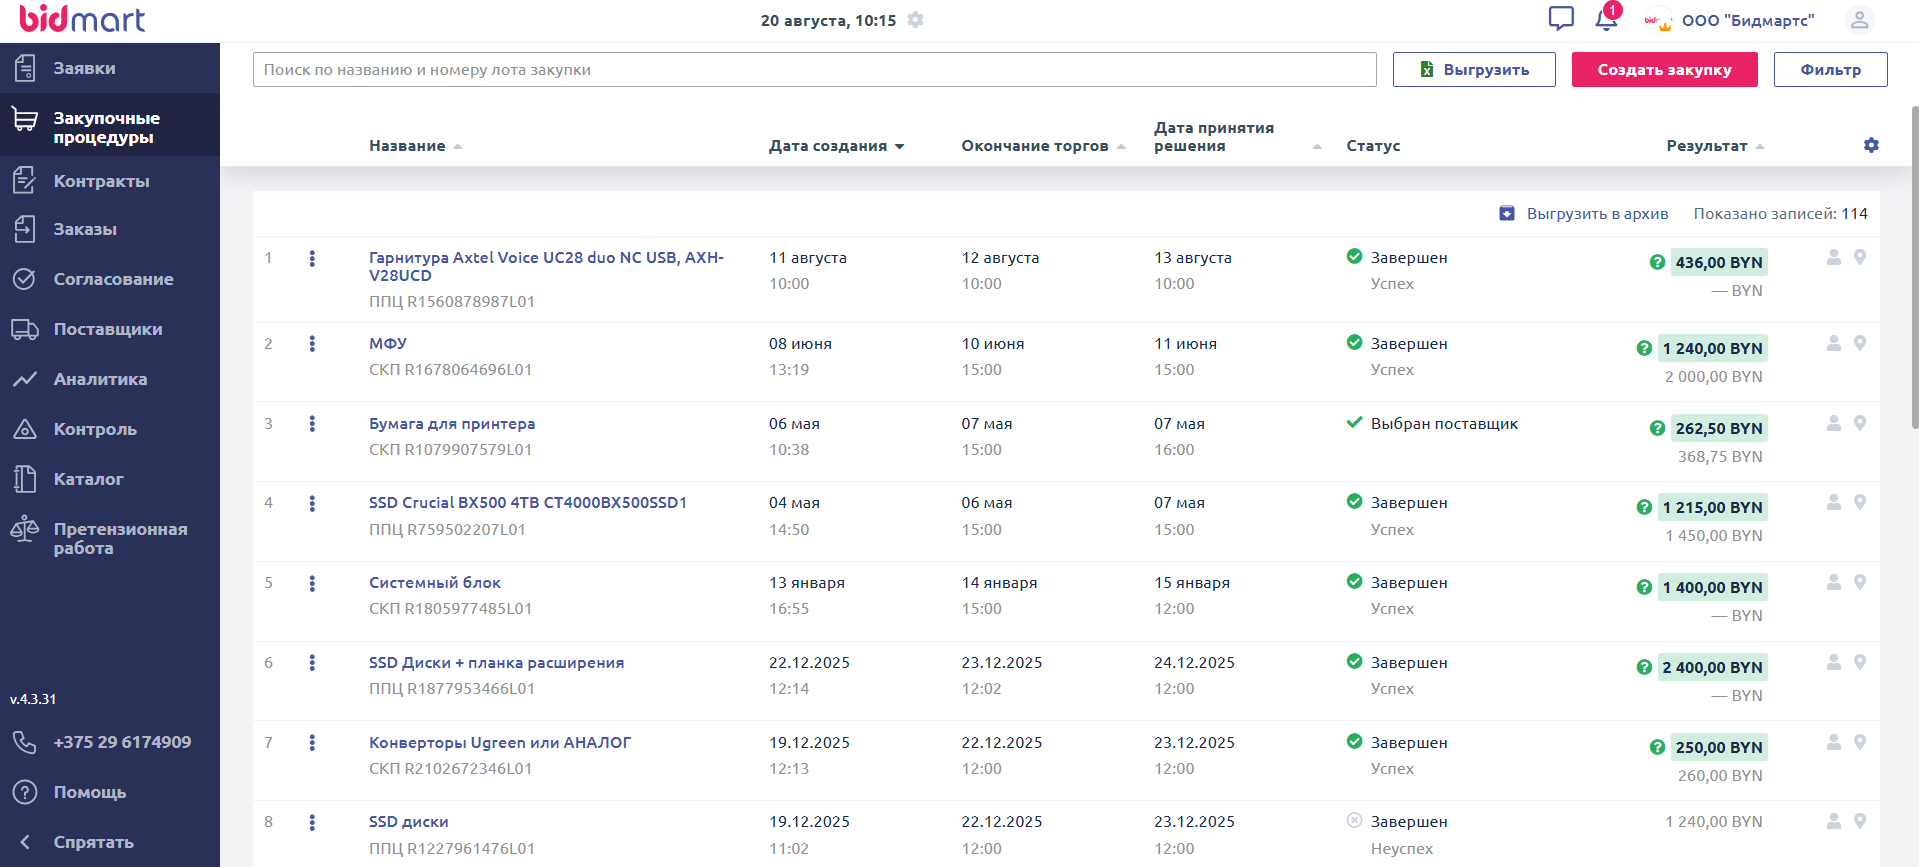This screenshot has height=867, width=1919.
Task: Sort table by Дата создания column
Action: click(x=836, y=146)
